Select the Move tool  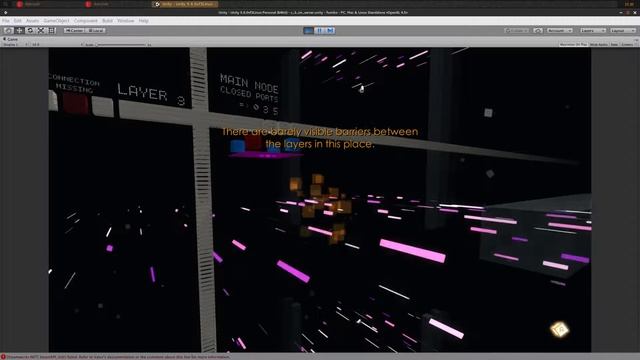(19, 31)
